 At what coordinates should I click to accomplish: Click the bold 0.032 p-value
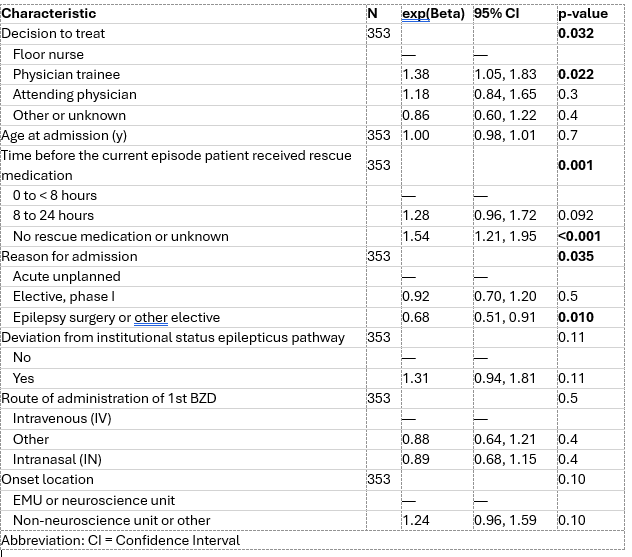click(x=576, y=33)
